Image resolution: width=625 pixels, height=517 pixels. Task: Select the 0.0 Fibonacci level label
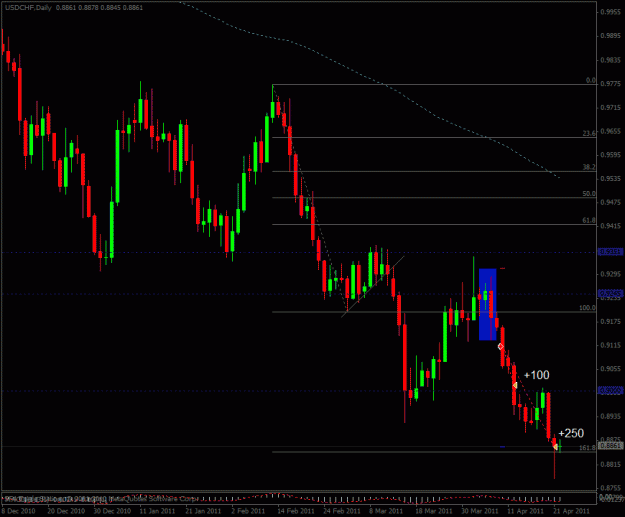591,81
